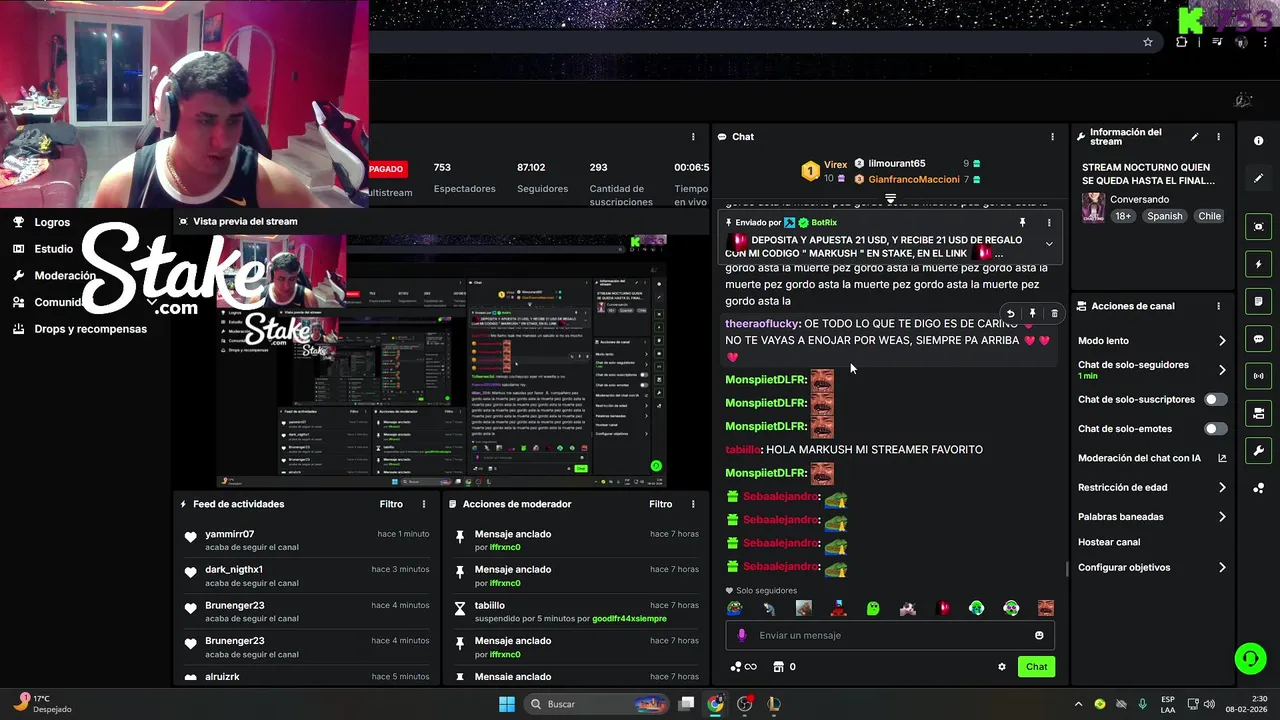Expand the pinned message chevron
This screenshot has width=1280, height=720.
[x=1048, y=244]
